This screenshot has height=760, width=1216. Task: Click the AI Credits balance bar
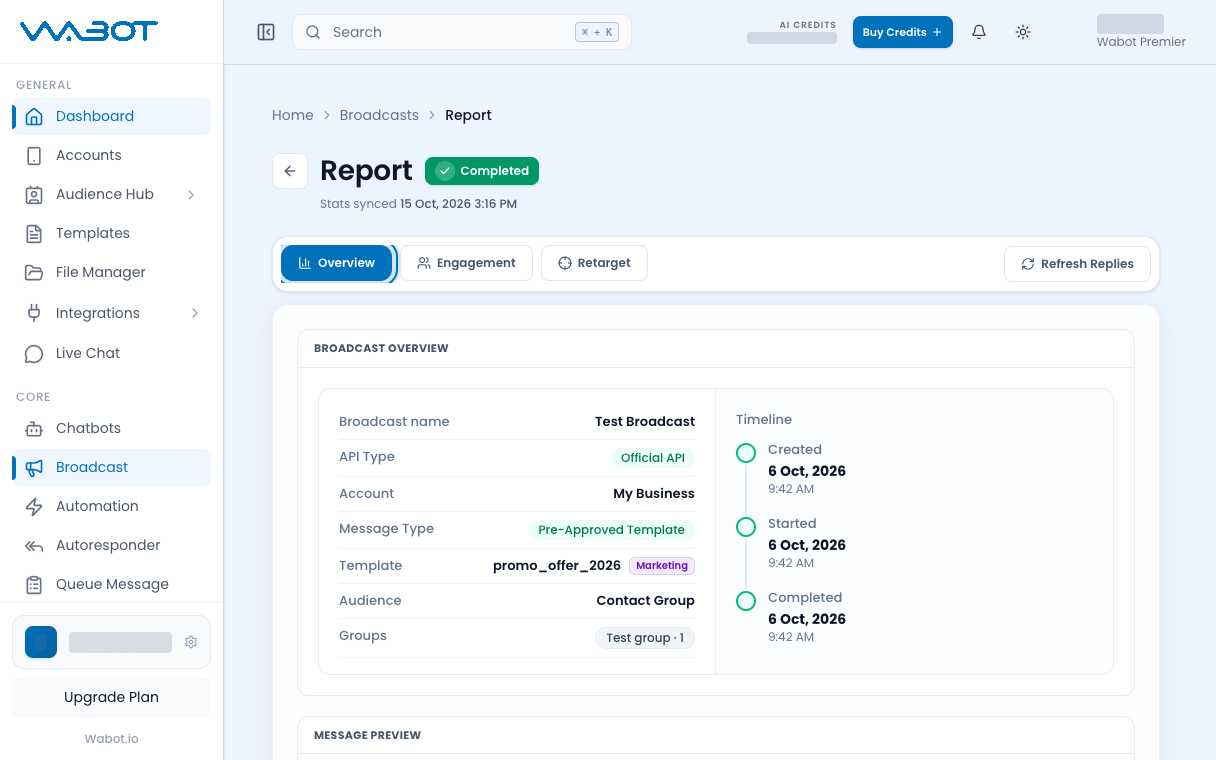pyautogui.click(x=792, y=38)
